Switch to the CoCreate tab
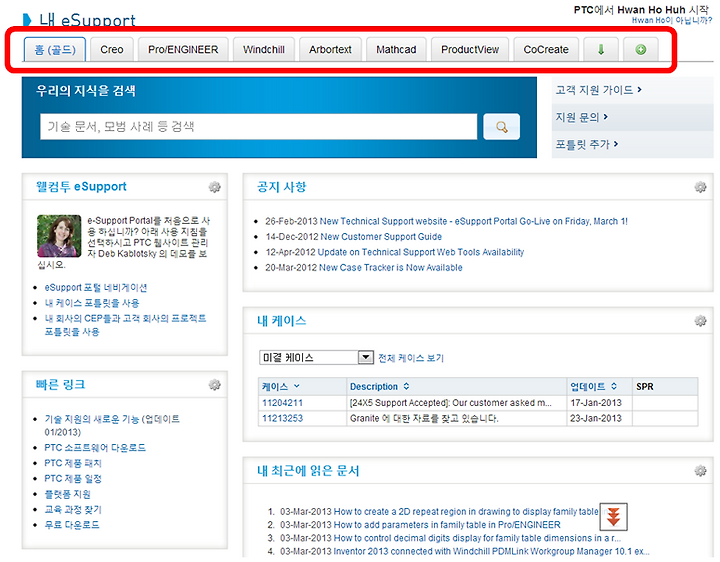This screenshot has width=720, height=562. tap(546, 49)
